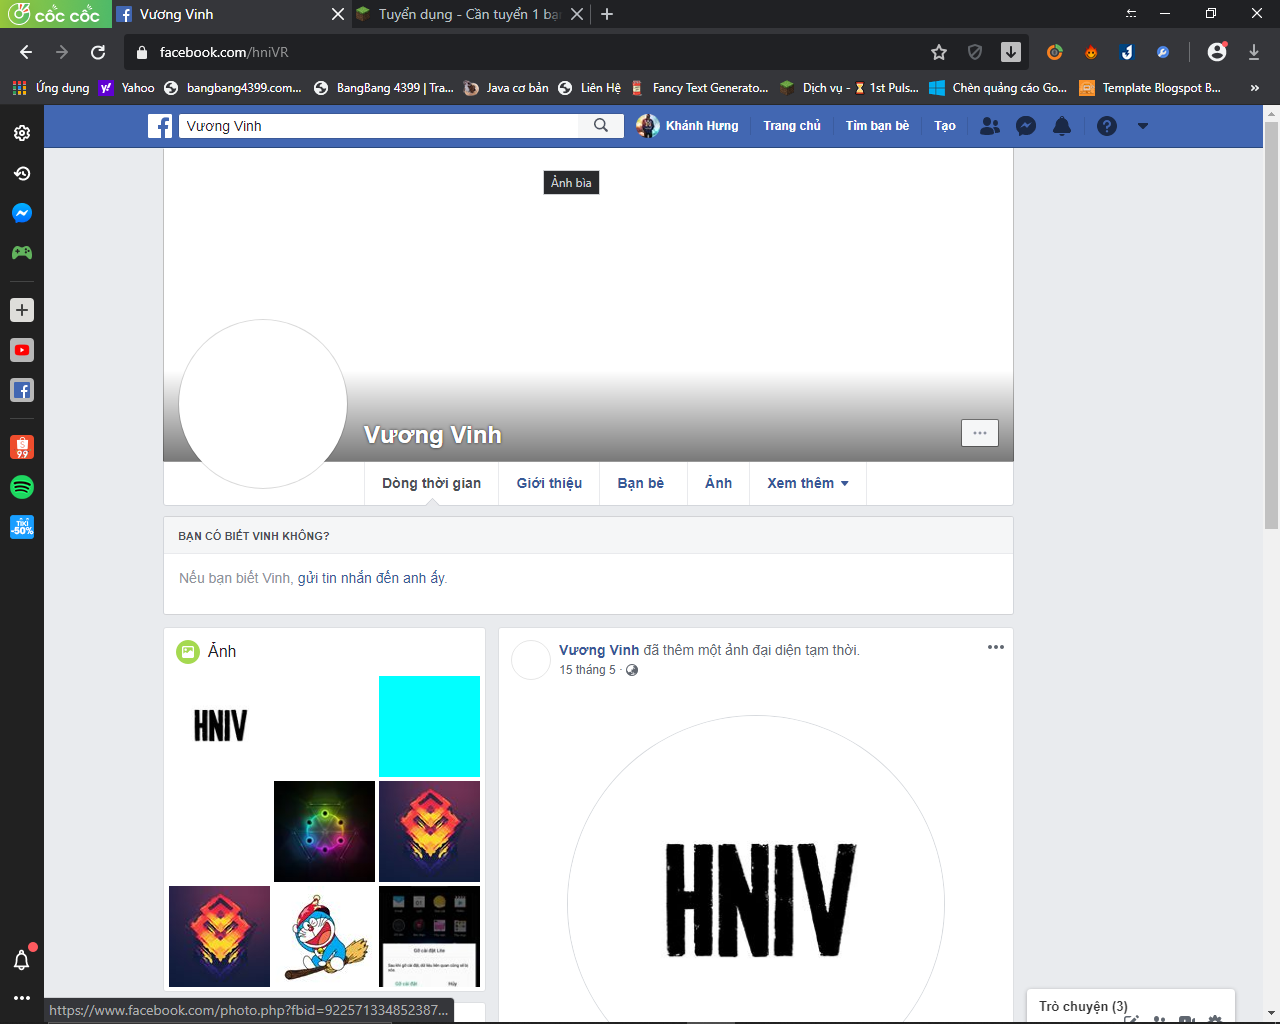This screenshot has width=1280, height=1024.
Task: Go to Trang chủ home feed
Action: (792, 126)
